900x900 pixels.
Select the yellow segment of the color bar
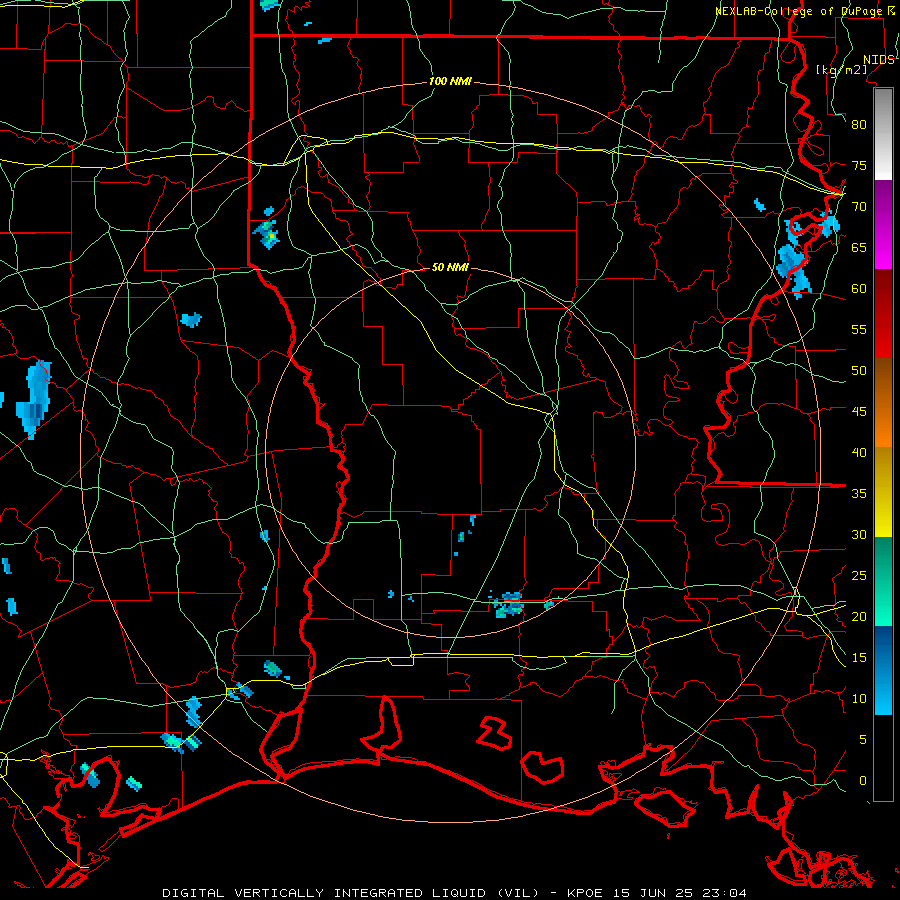click(x=883, y=492)
